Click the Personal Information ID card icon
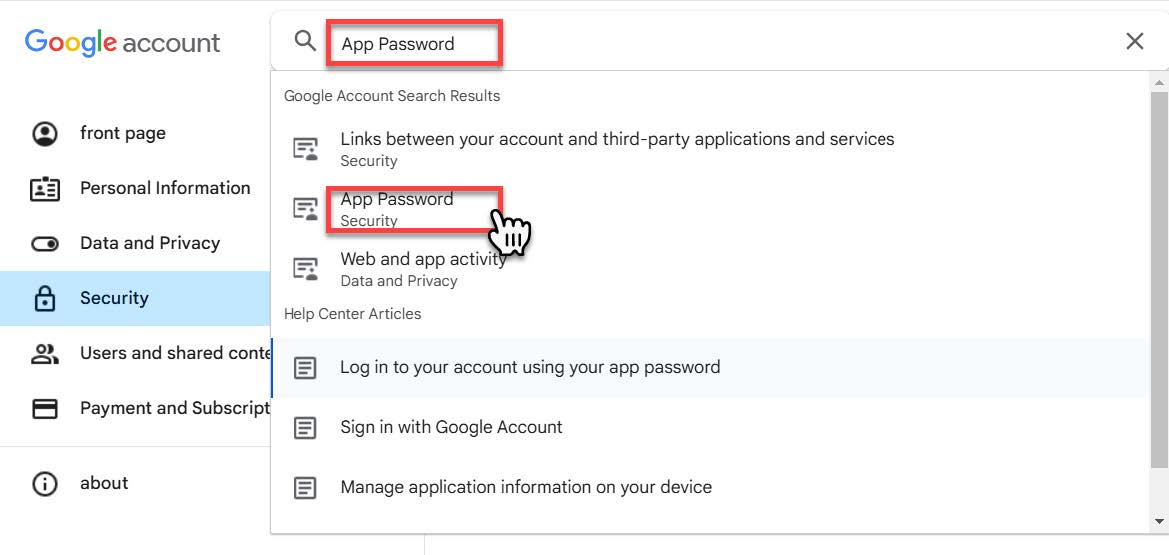This screenshot has height=555, width=1169. (x=45, y=189)
